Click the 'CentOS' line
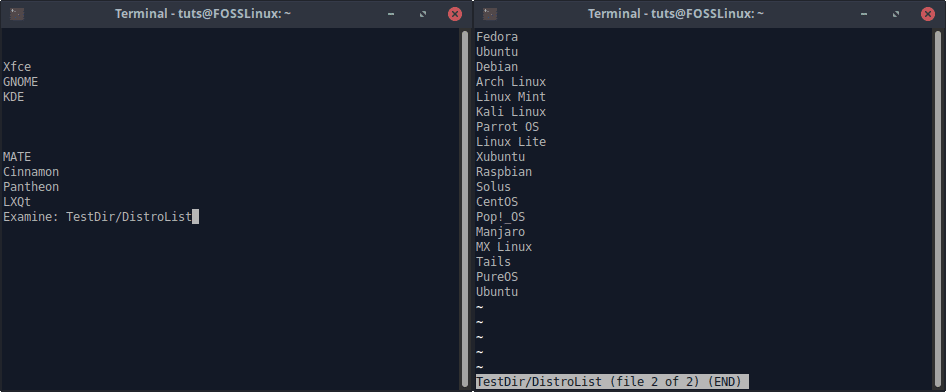The image size is (946, 392). (x=497, y=202)
